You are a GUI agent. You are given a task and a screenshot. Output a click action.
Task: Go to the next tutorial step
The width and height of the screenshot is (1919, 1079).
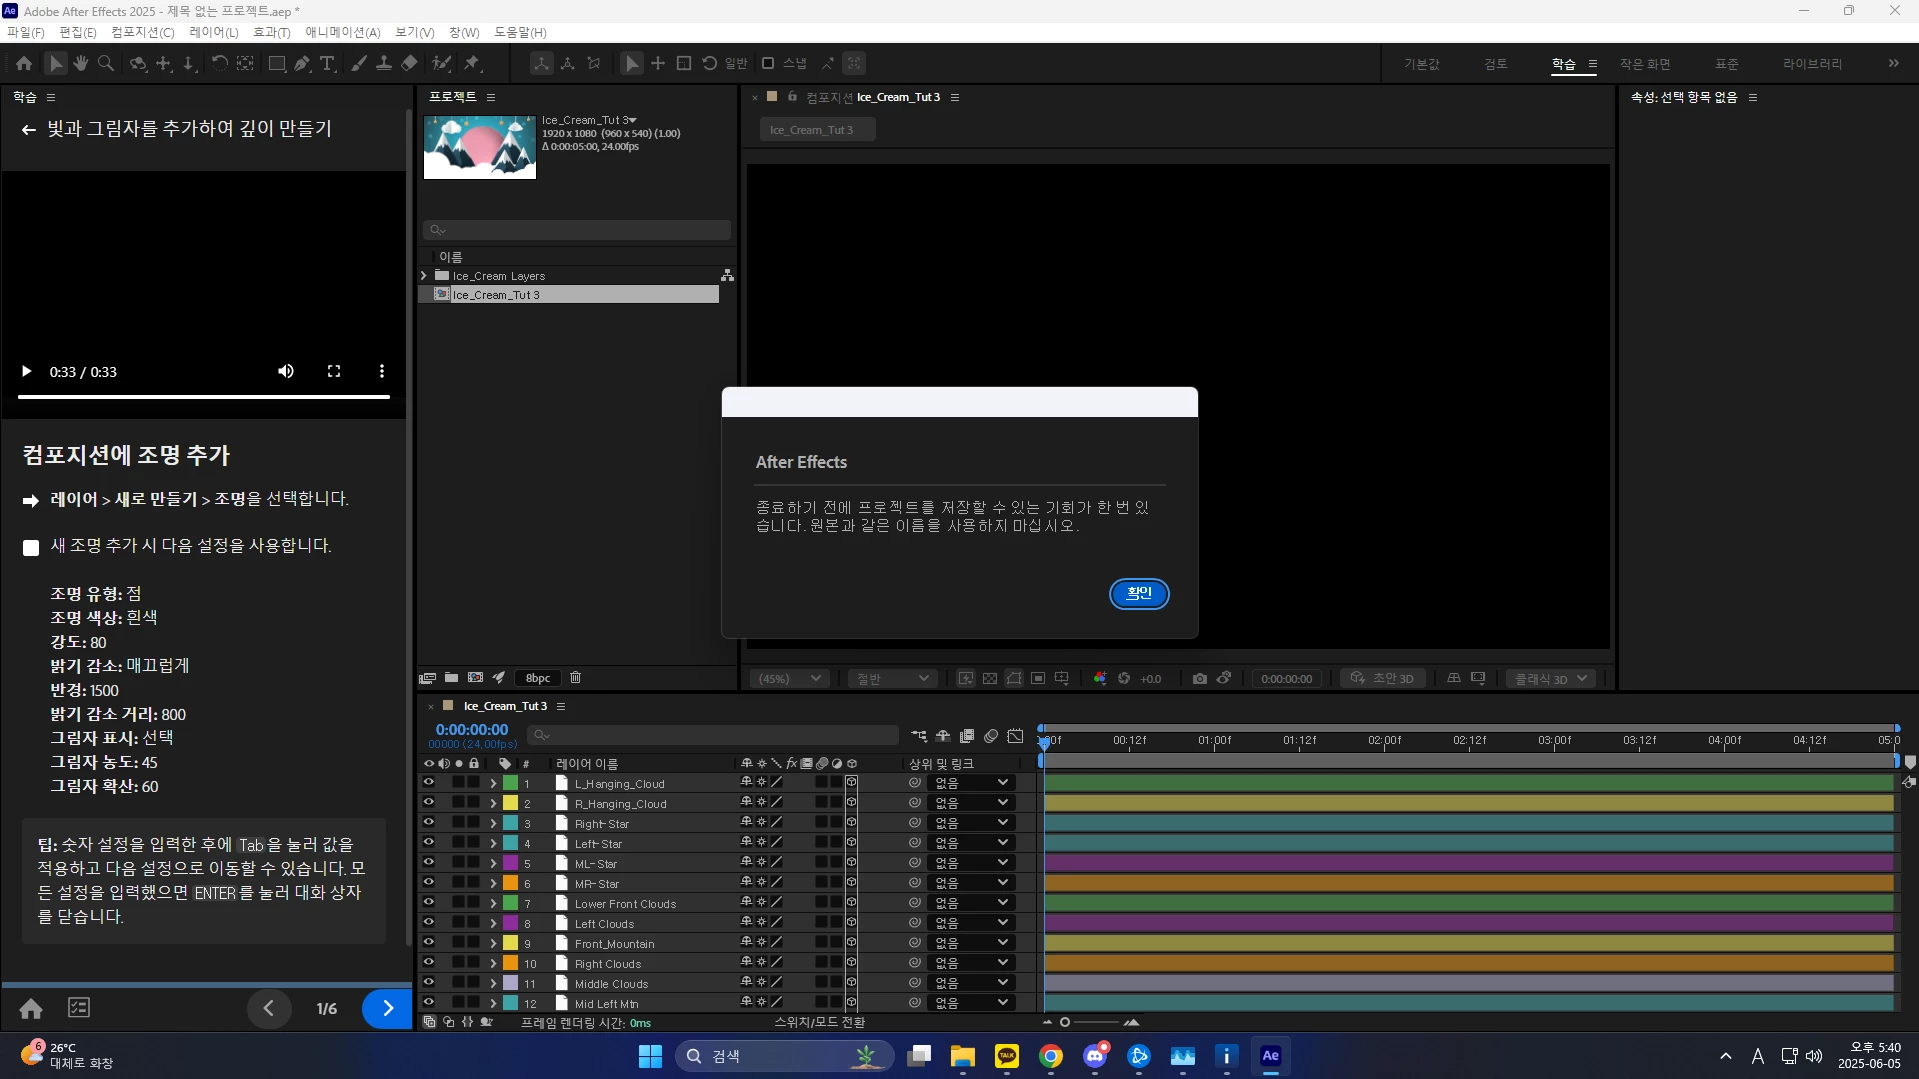pos(388,1009)
